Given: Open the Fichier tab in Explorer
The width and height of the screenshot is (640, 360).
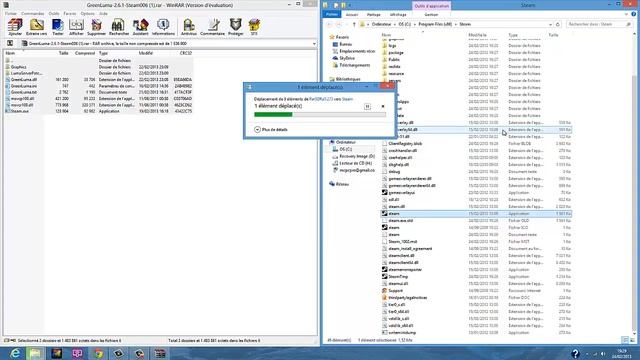Looking at the screenshot, I should 332,14.
